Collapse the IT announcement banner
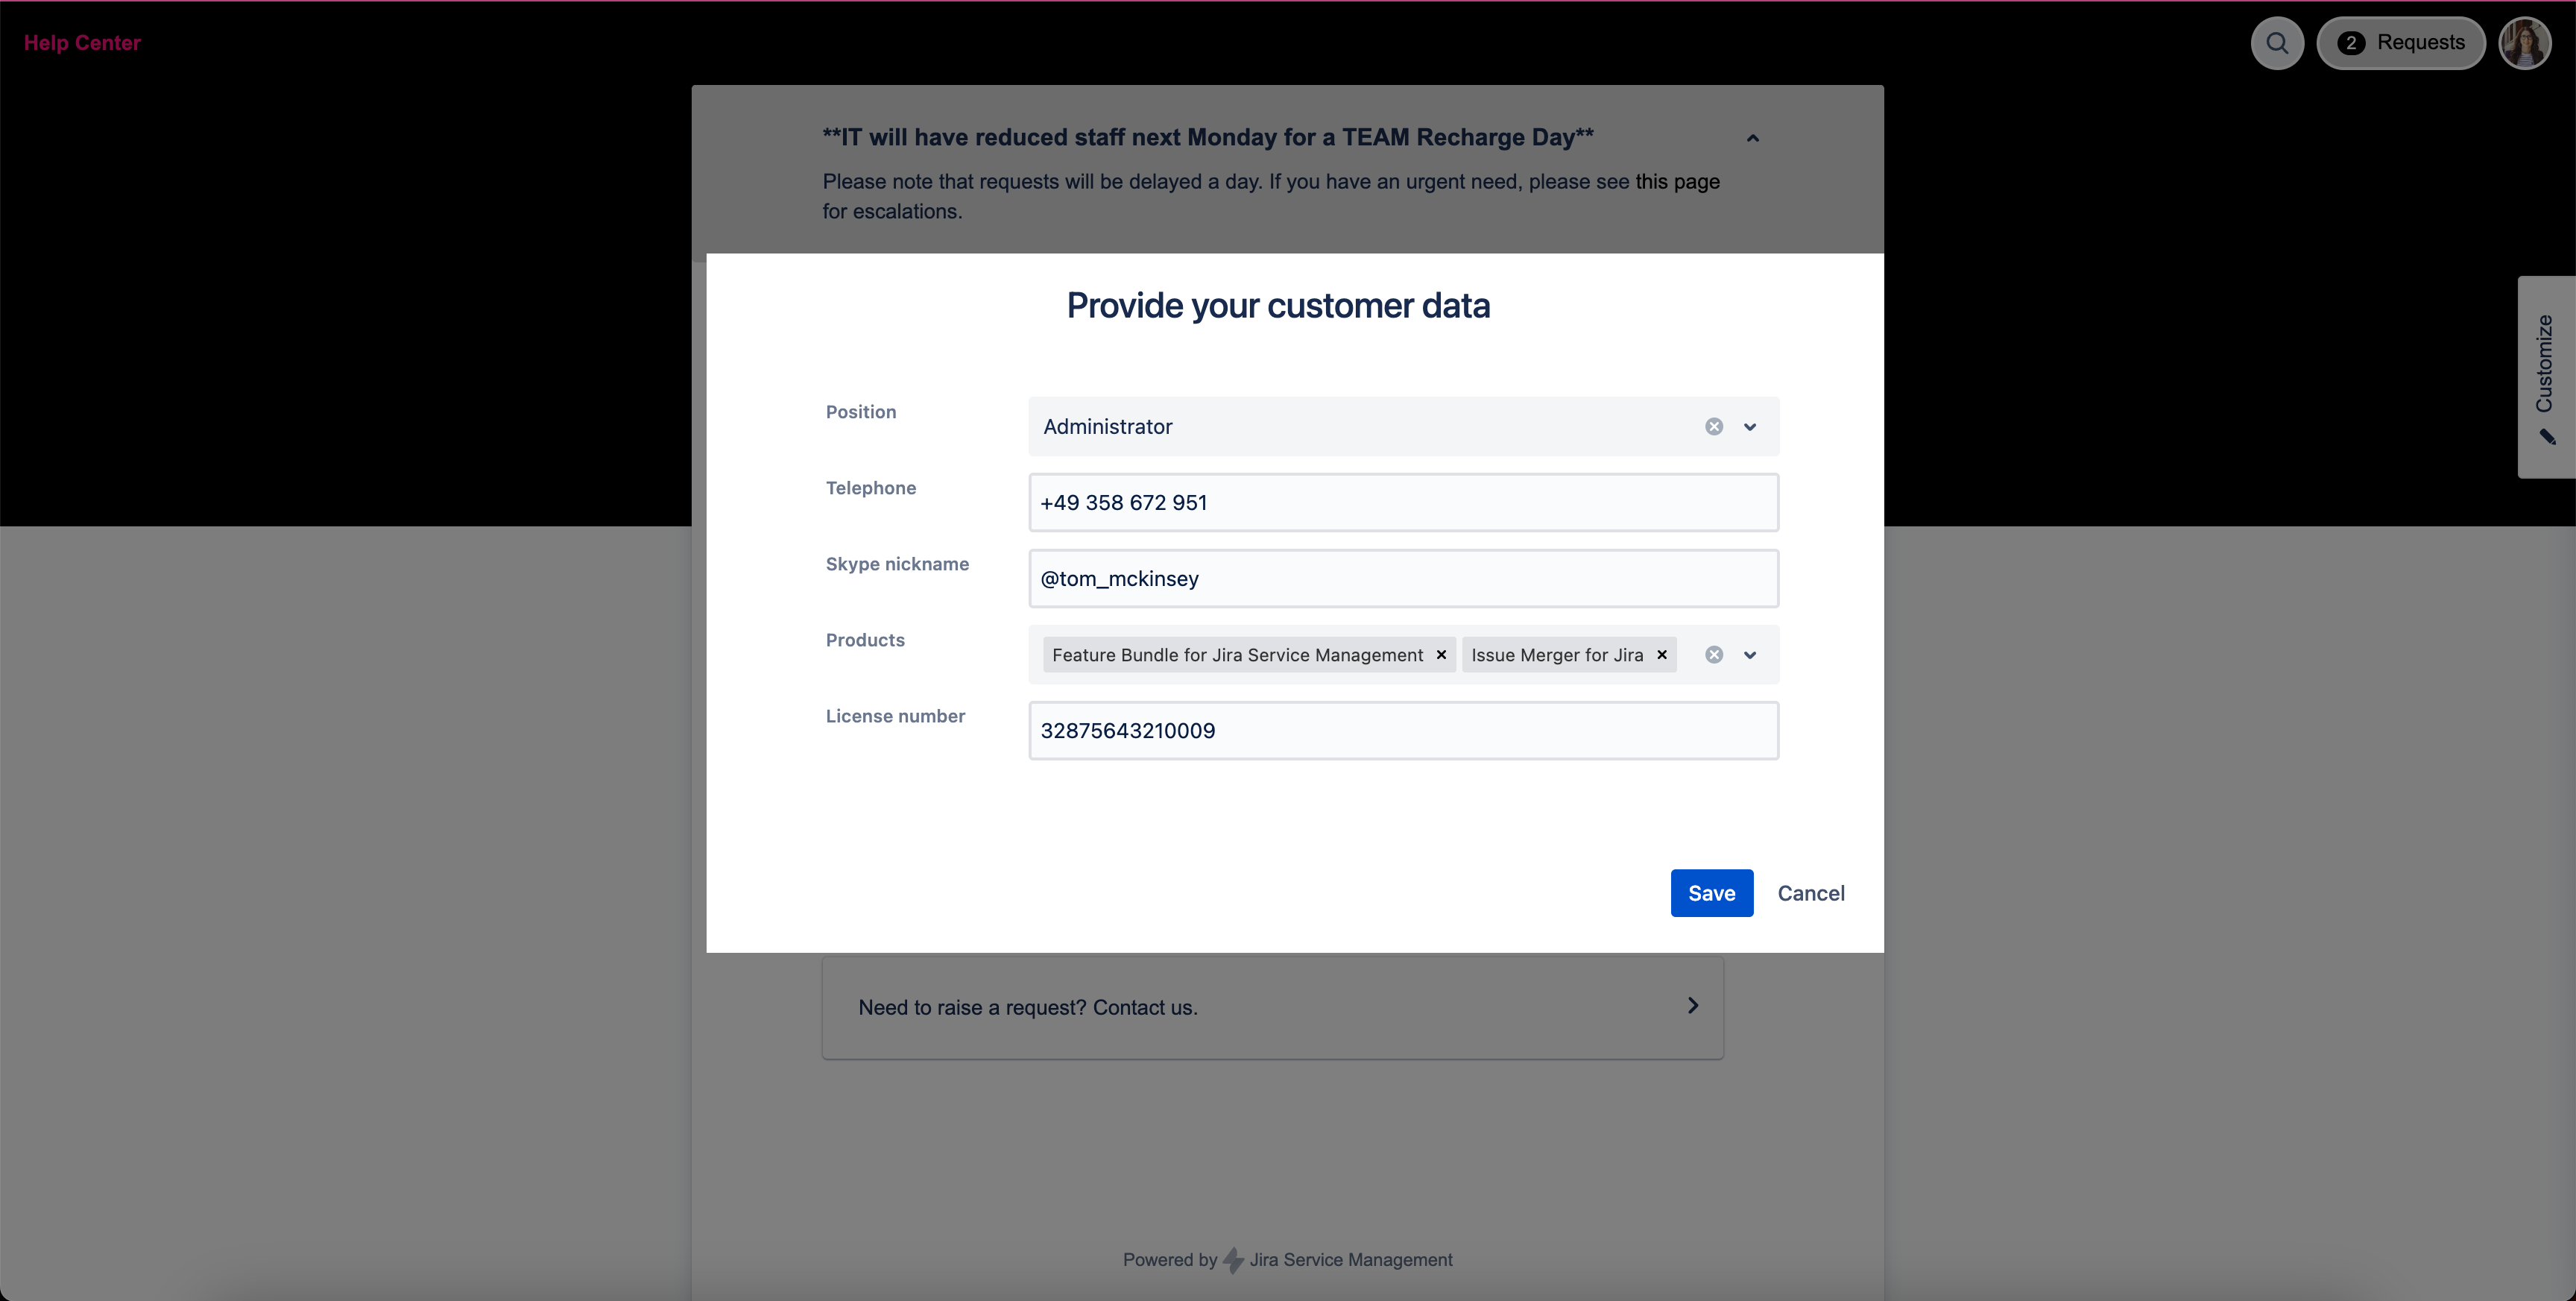 point(1753,138)
